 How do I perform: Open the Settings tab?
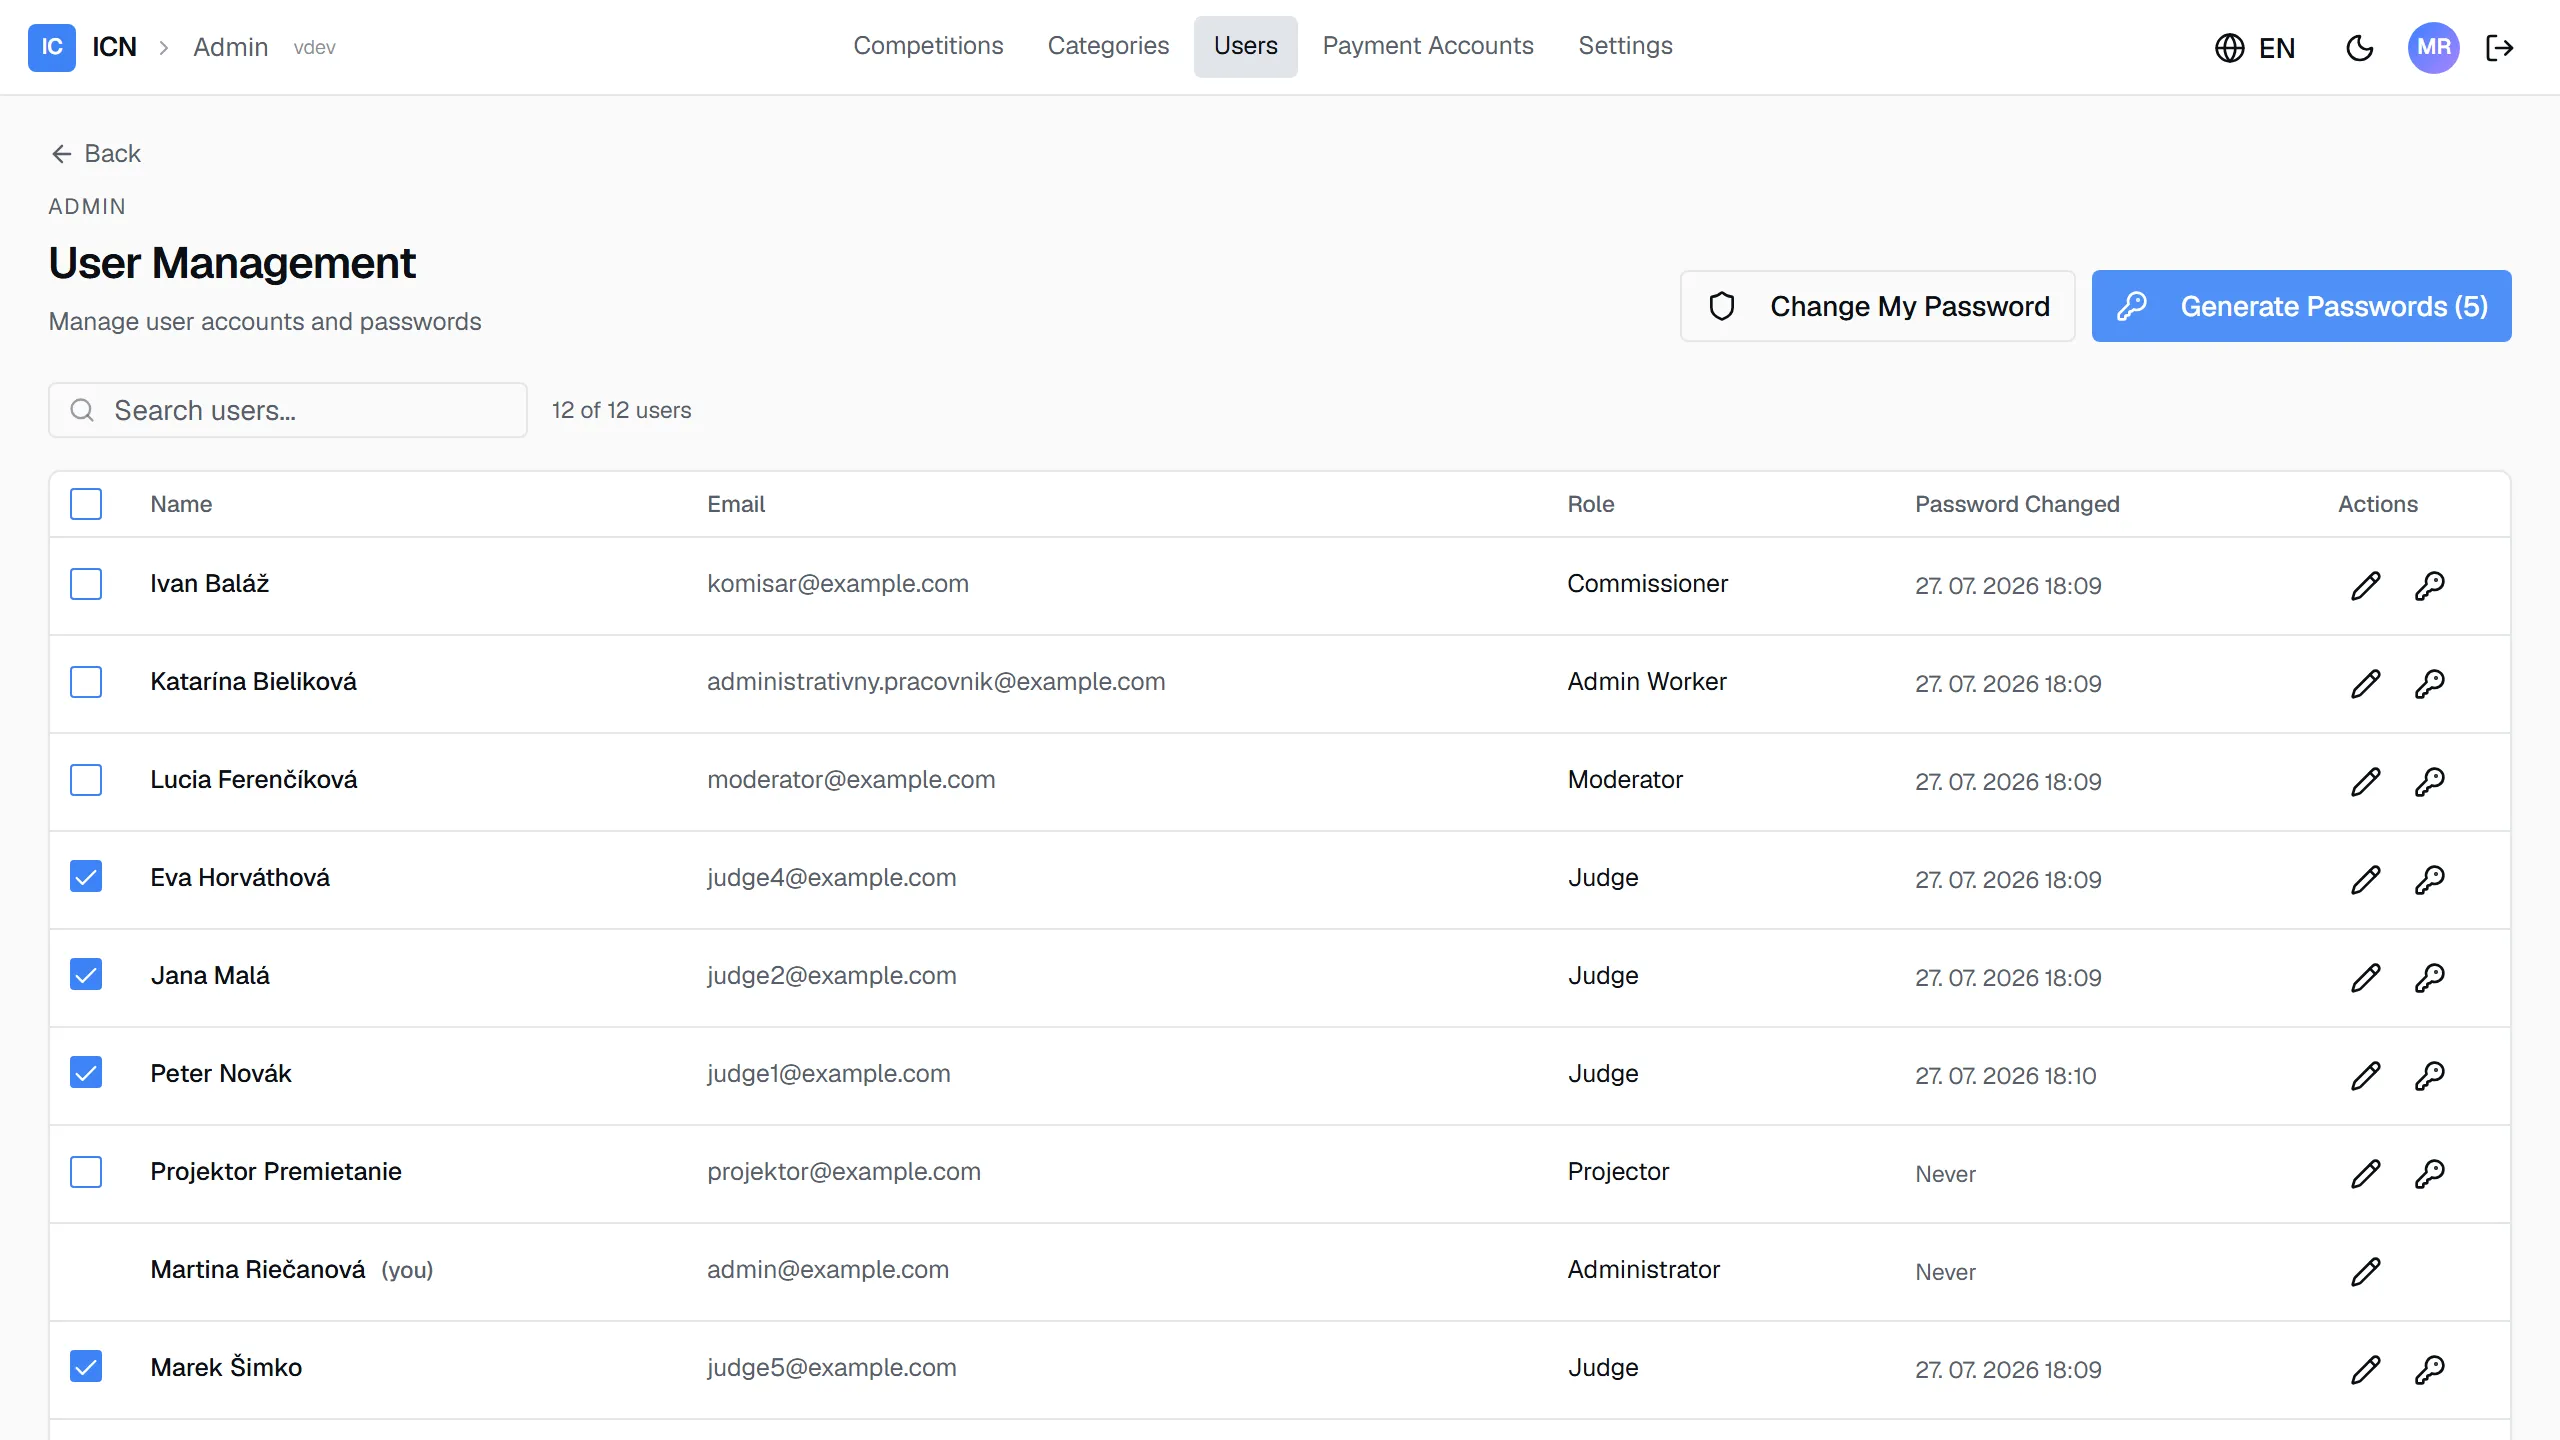(1625, 46)
